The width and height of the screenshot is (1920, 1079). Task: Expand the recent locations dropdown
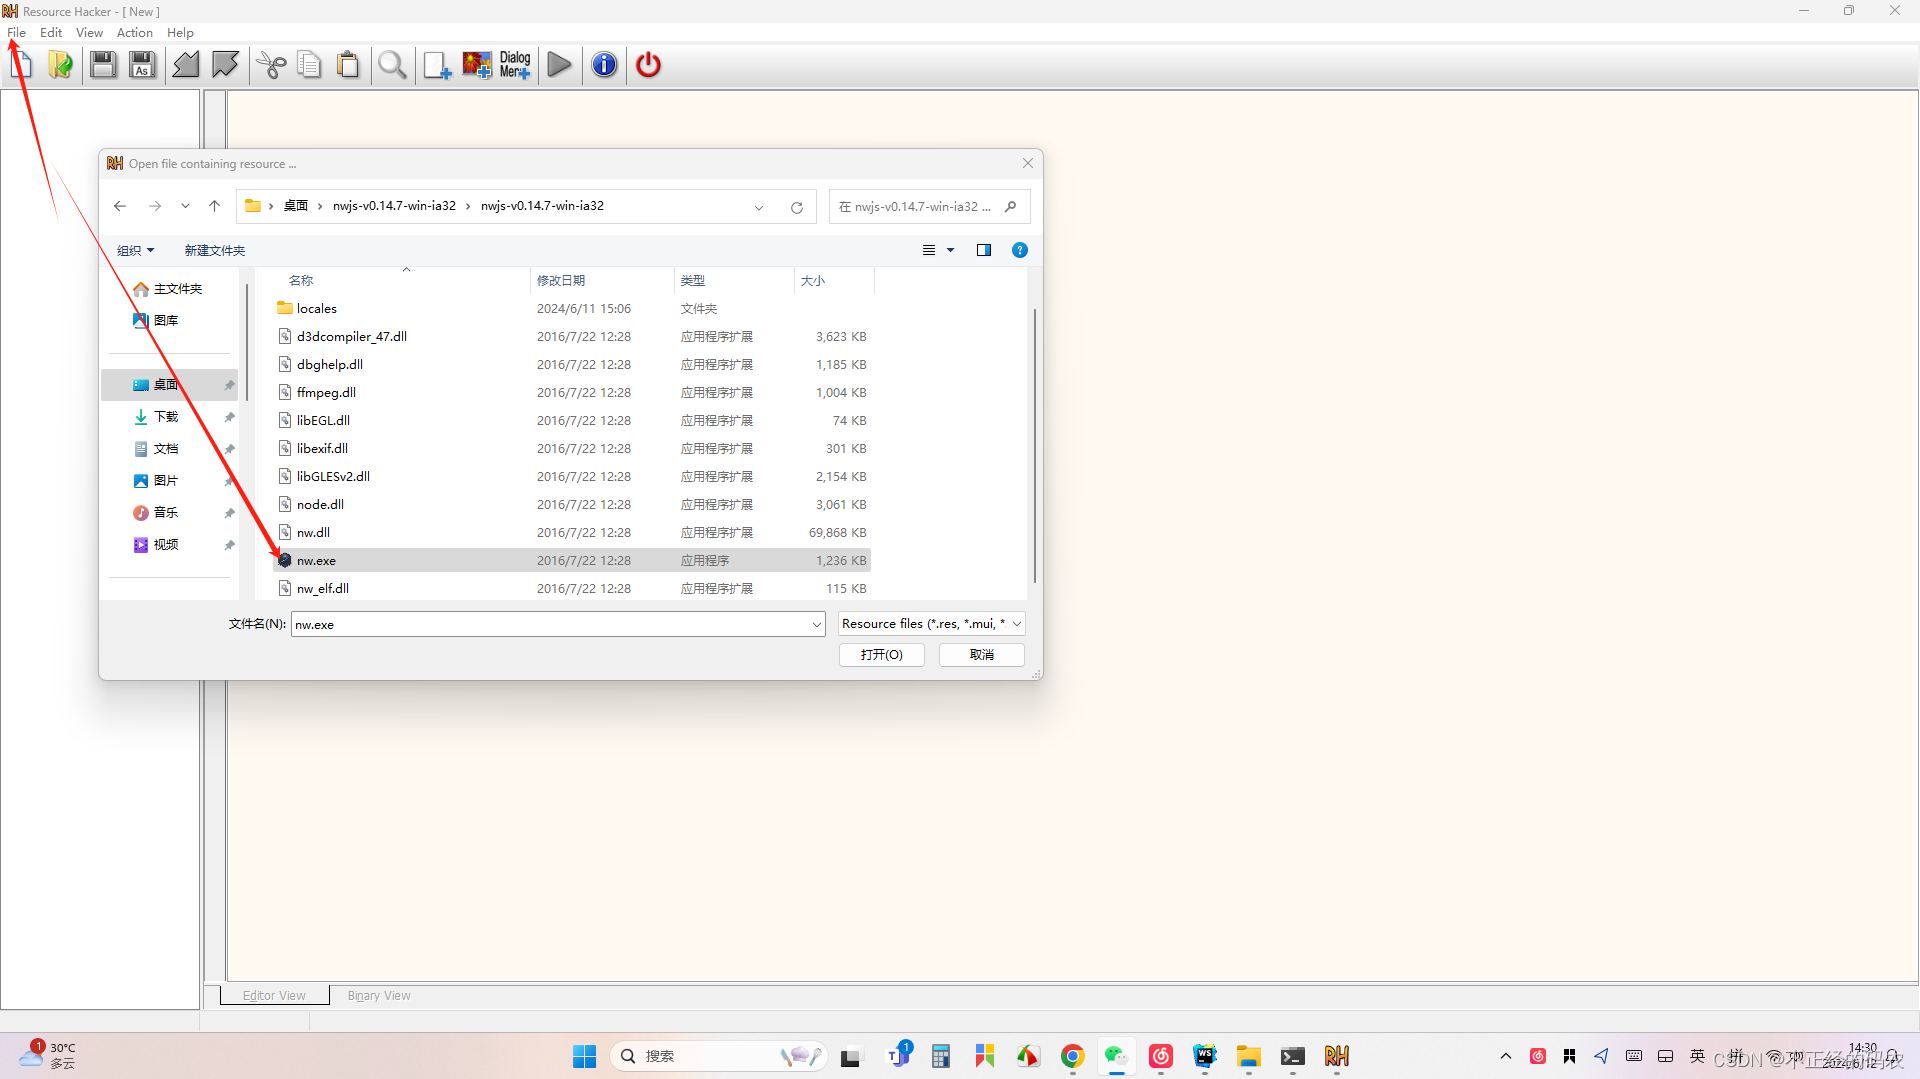185,206
